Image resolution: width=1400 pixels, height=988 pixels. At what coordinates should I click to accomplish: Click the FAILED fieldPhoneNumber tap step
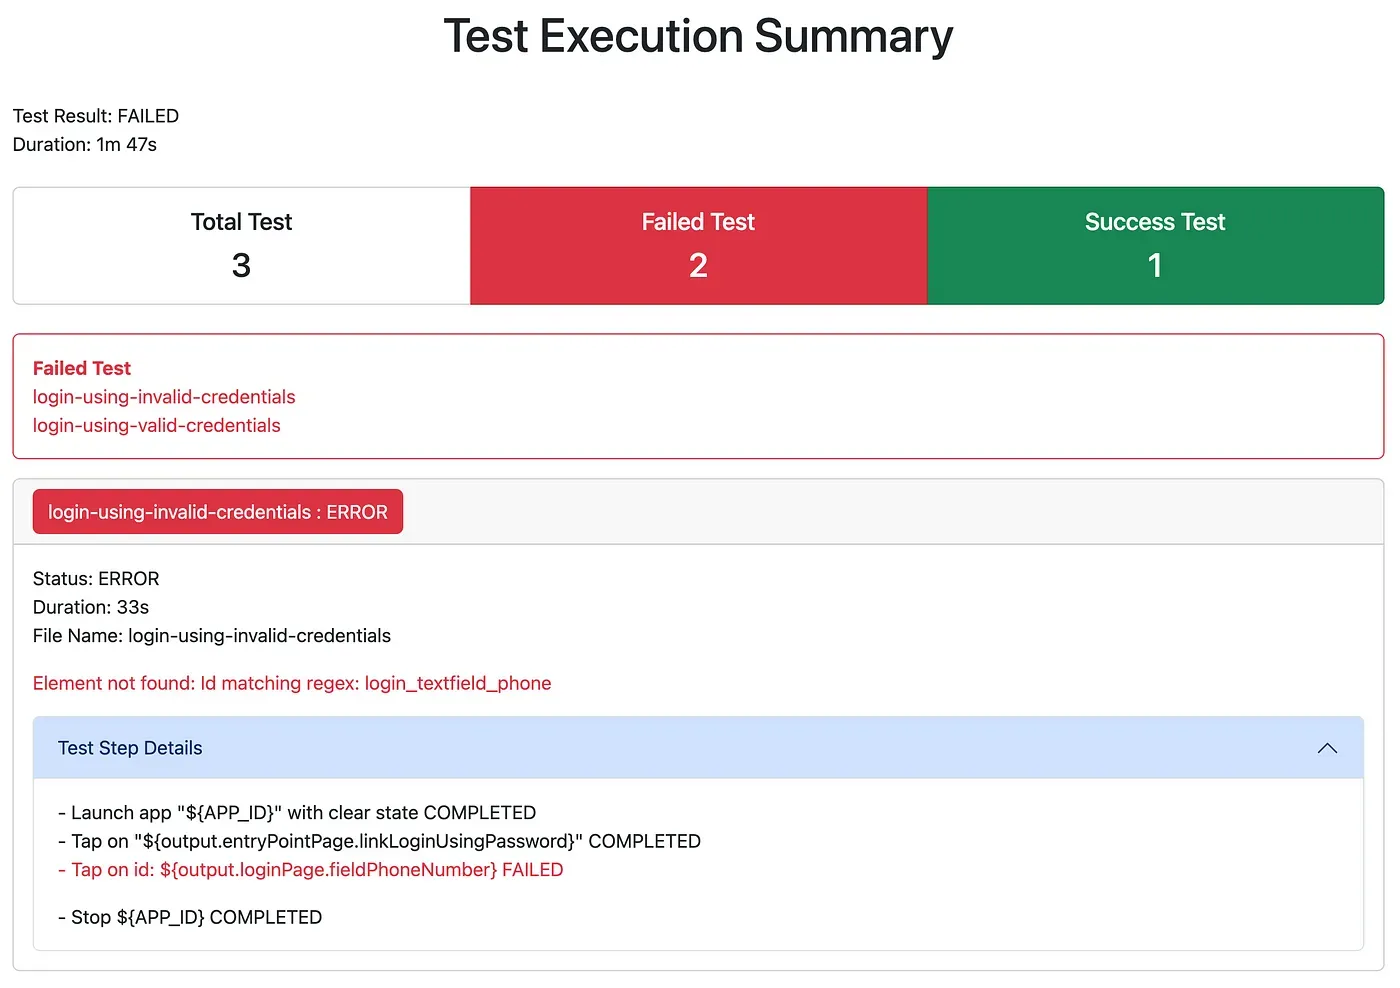[x=311, y=870]
